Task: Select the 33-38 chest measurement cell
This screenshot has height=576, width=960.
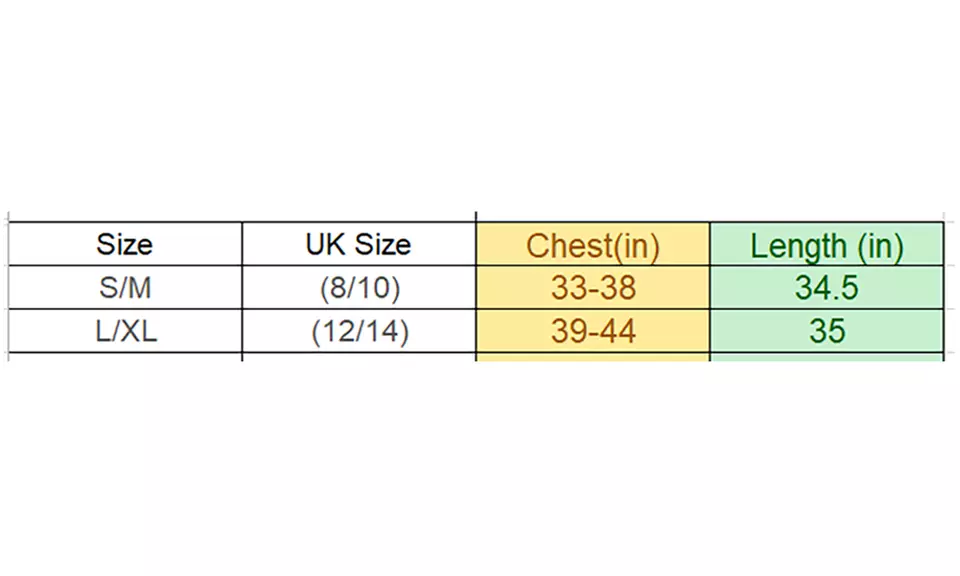Action: click(x=593, y=288)
